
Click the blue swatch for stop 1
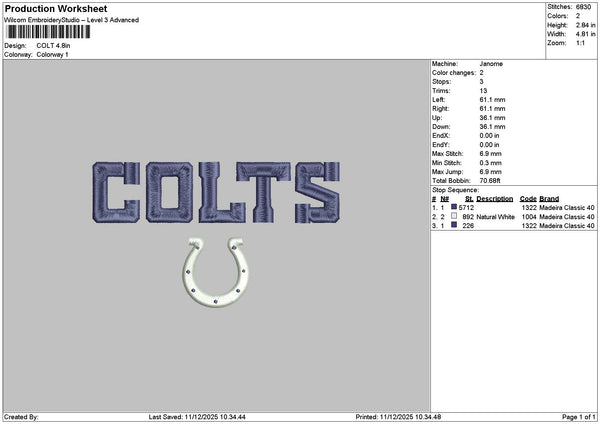(454, 207)
